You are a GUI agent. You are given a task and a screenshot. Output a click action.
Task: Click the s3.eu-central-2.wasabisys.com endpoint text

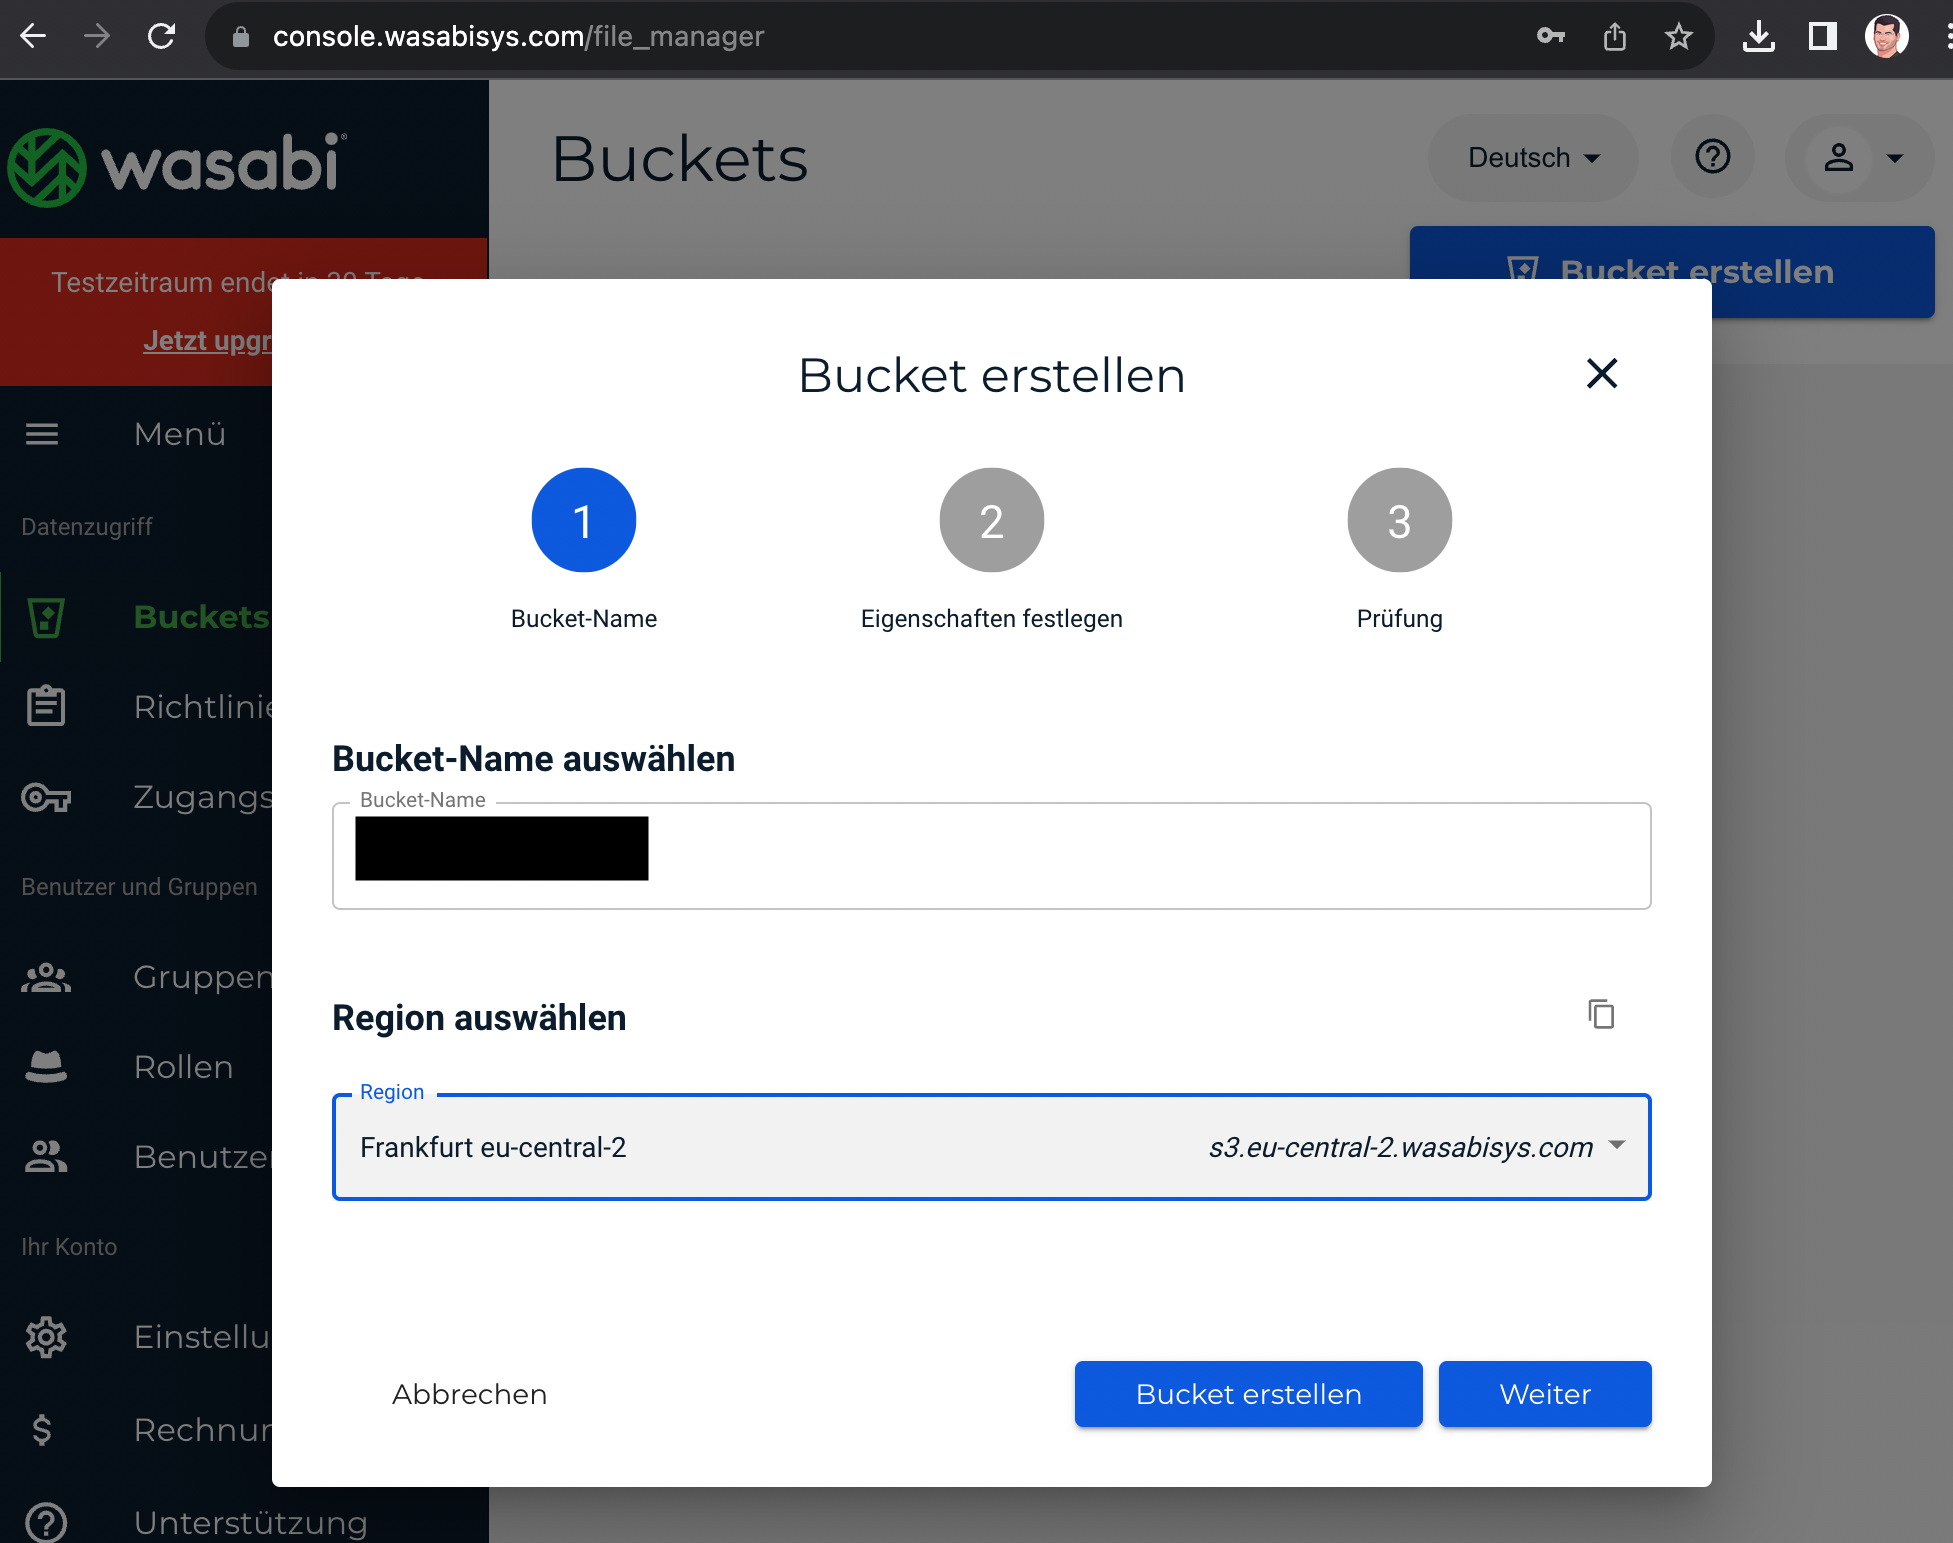click(1401, 1147)
